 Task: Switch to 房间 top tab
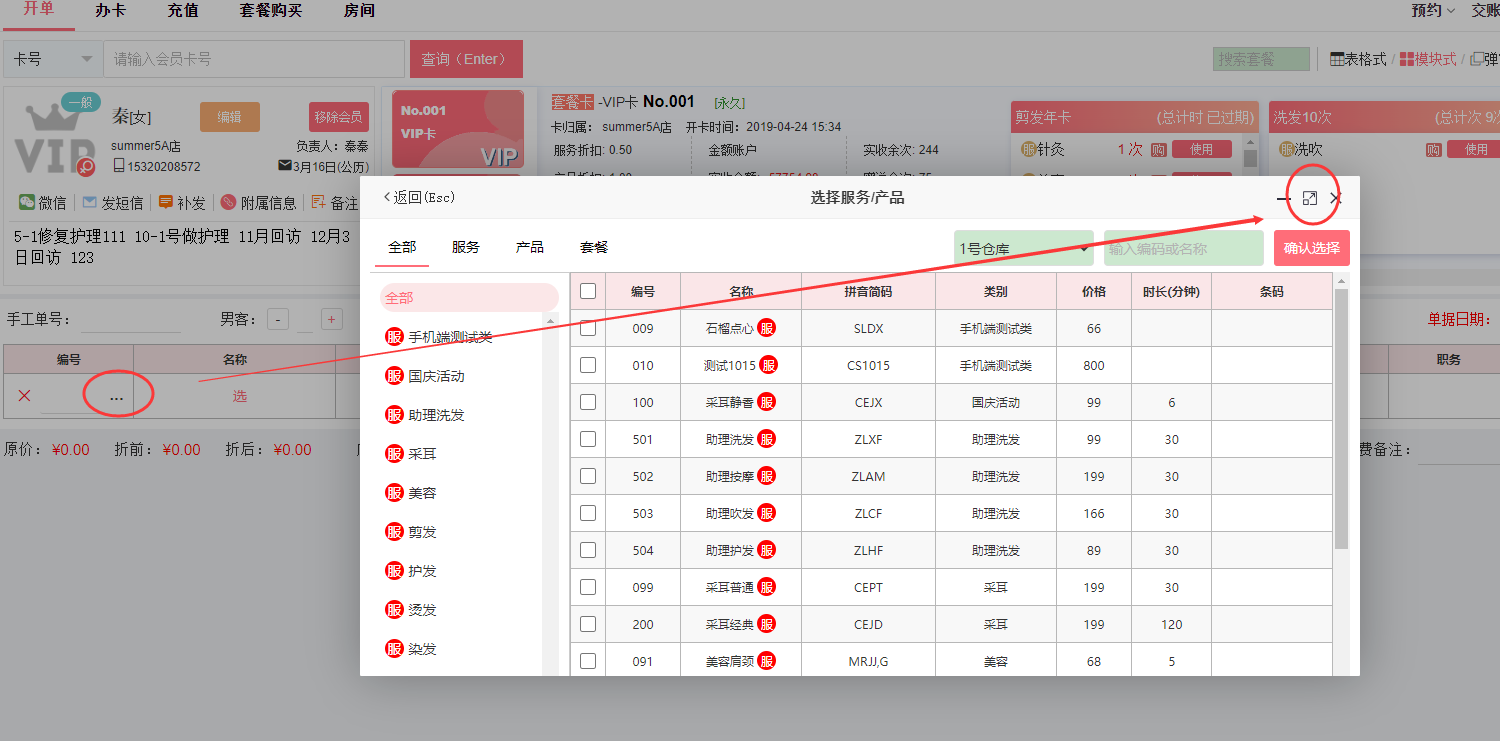coord(359,11)
